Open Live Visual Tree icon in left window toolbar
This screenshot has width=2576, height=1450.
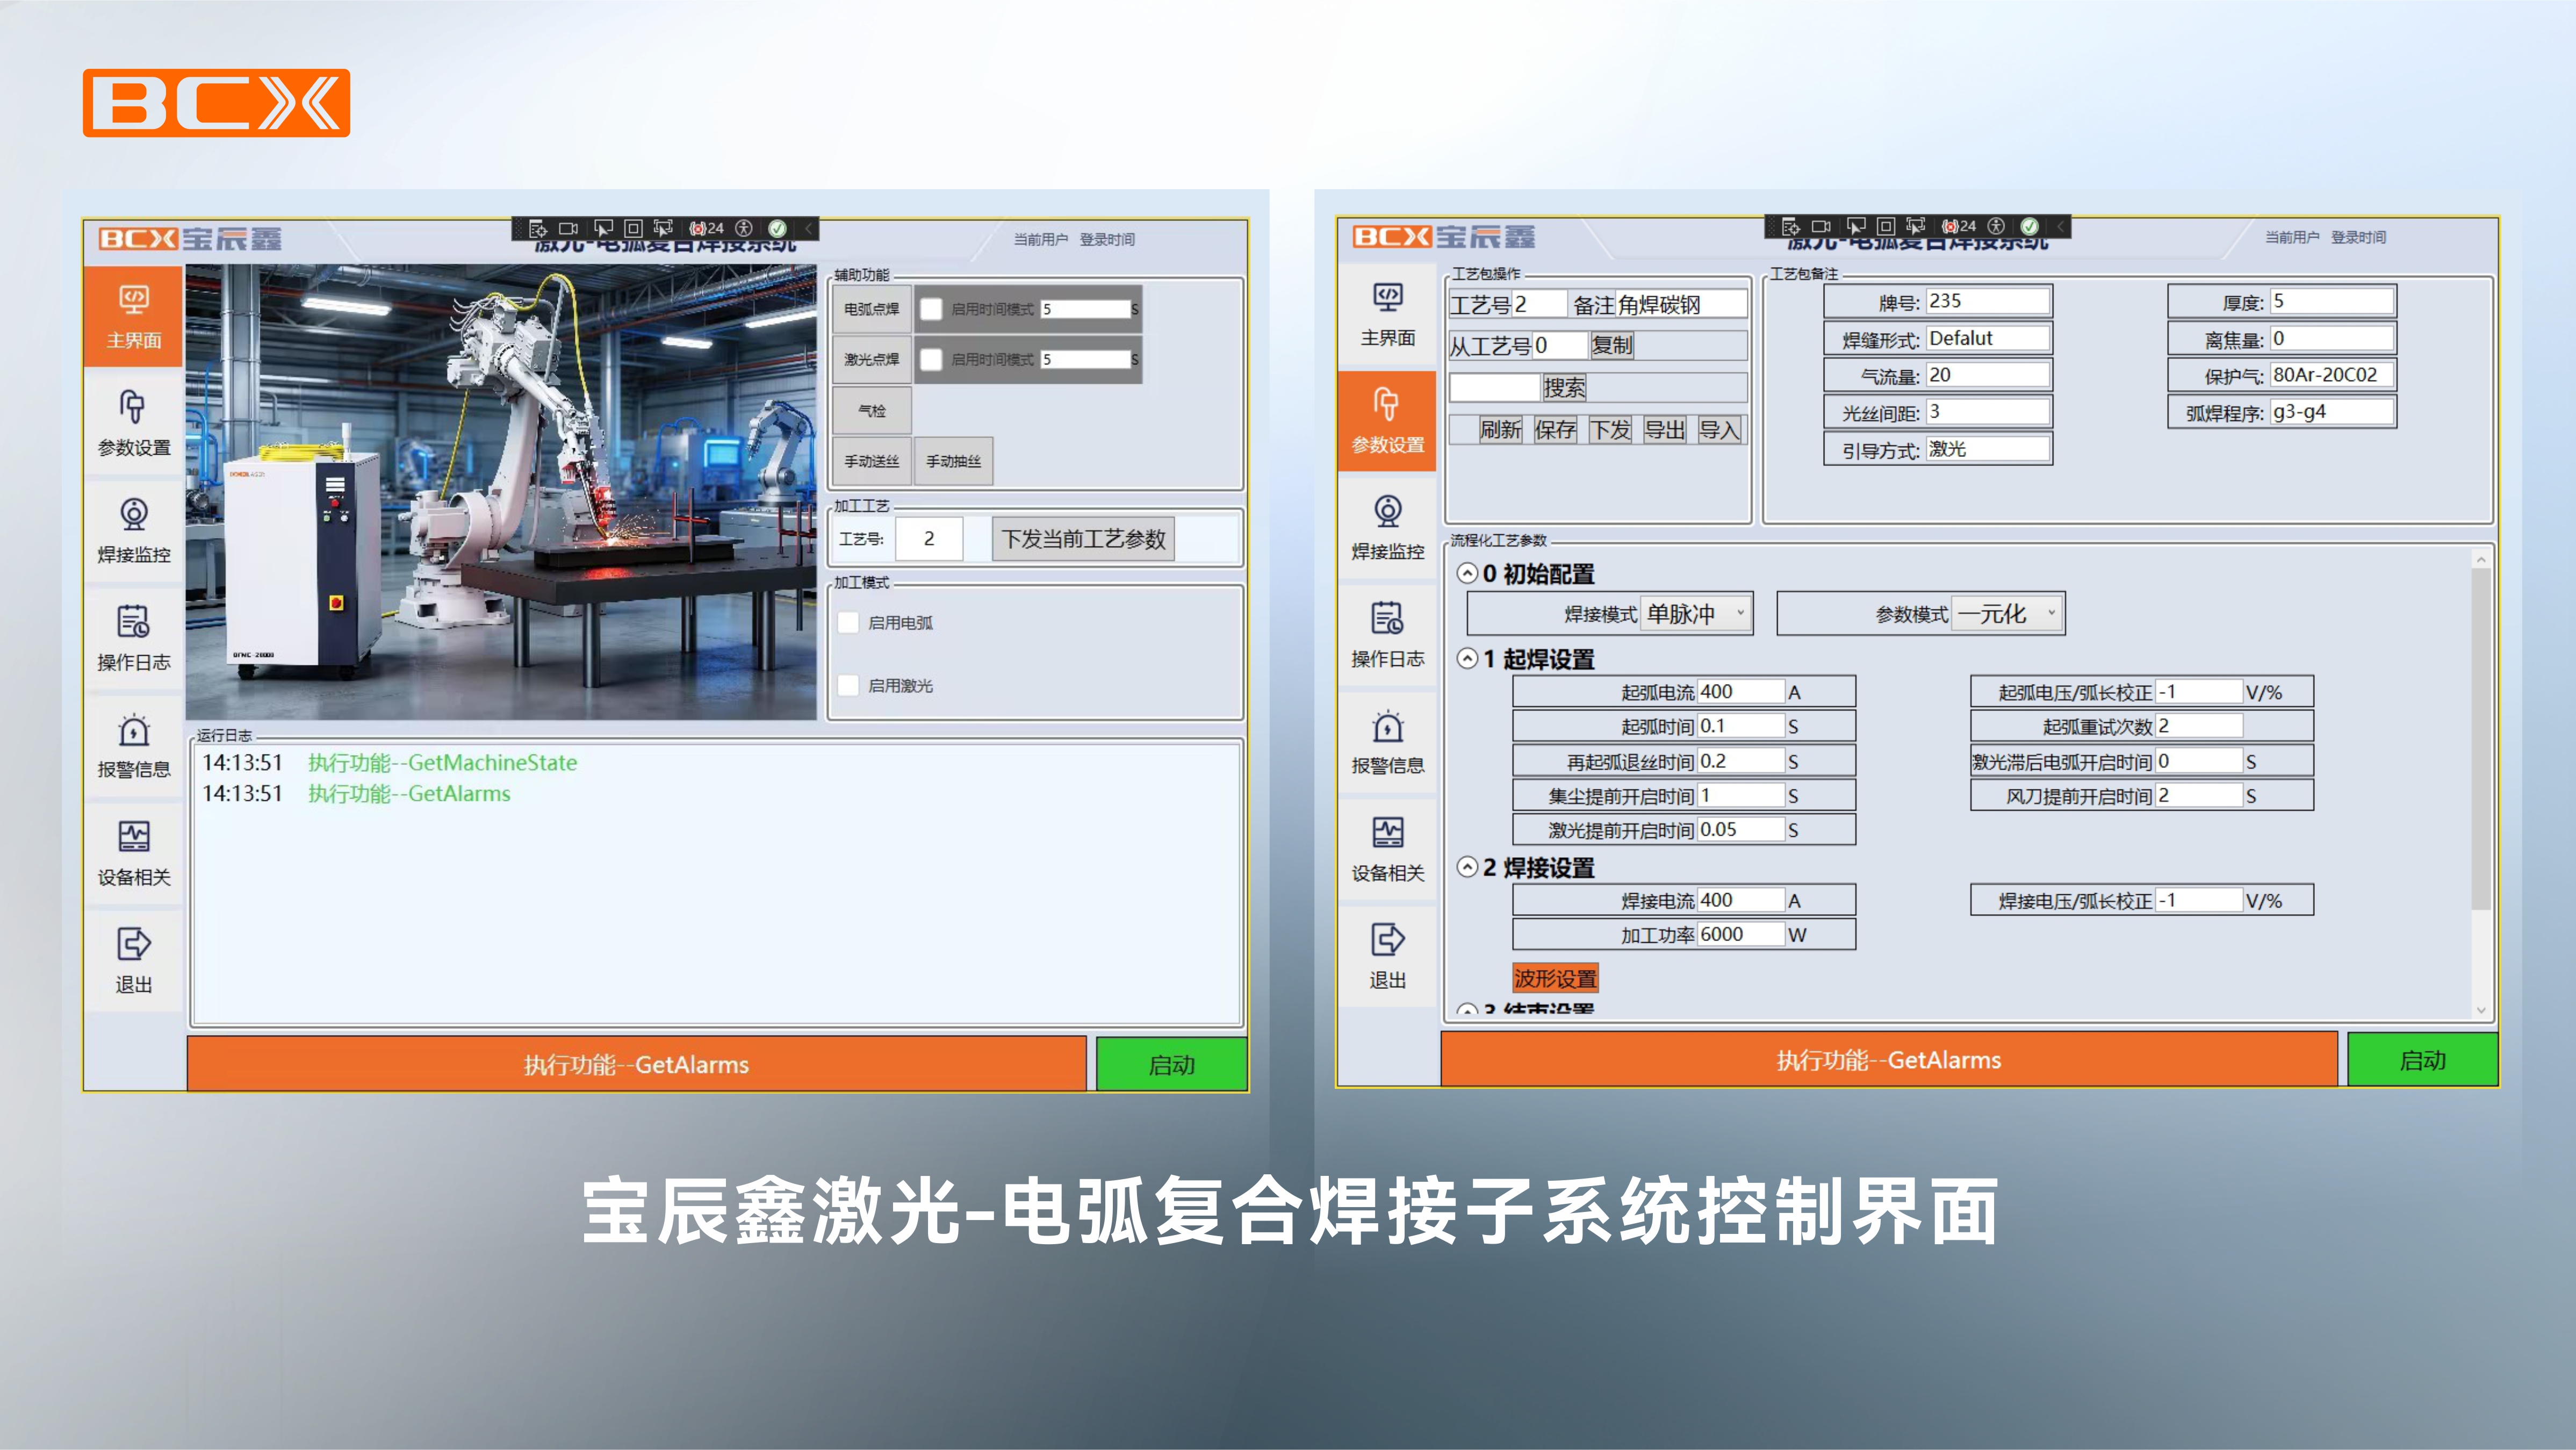pos(537,228)
